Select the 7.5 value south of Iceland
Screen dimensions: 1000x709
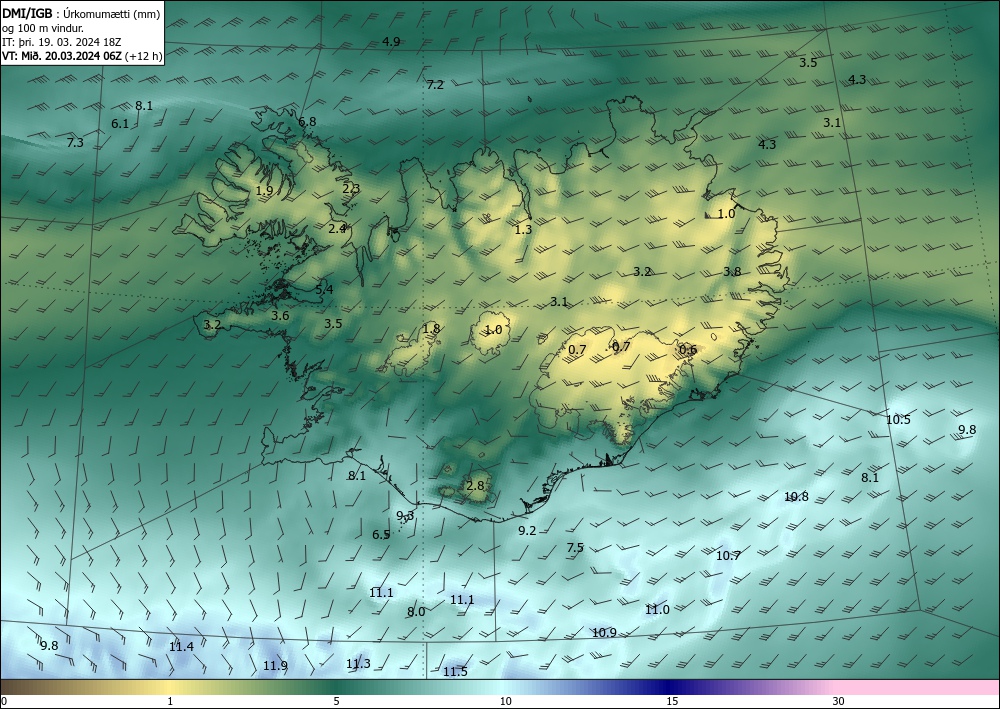[575, 547]
